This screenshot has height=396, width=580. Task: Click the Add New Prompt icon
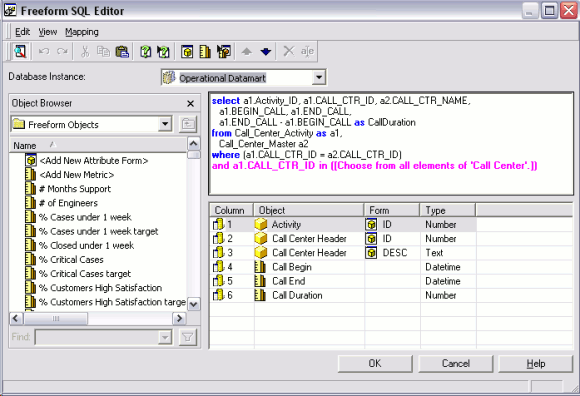click(x=146, y=51)
